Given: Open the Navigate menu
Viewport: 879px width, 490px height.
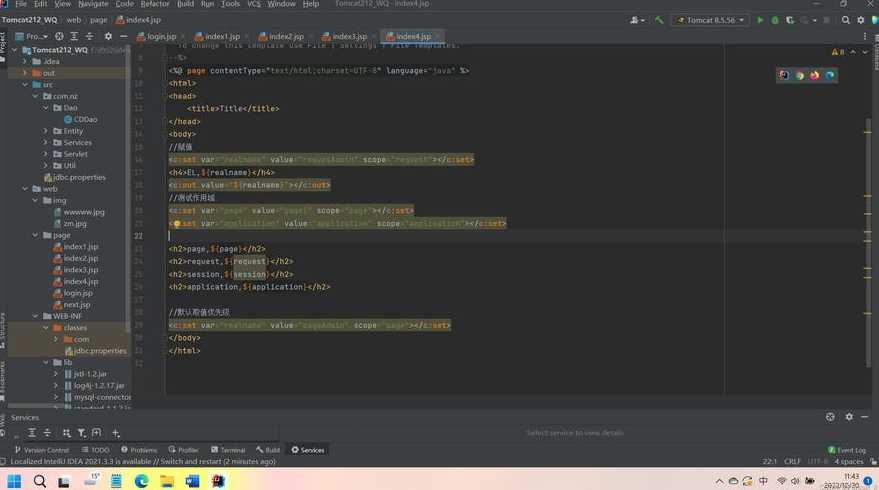Looking at the screenshot, I should 93,4.
